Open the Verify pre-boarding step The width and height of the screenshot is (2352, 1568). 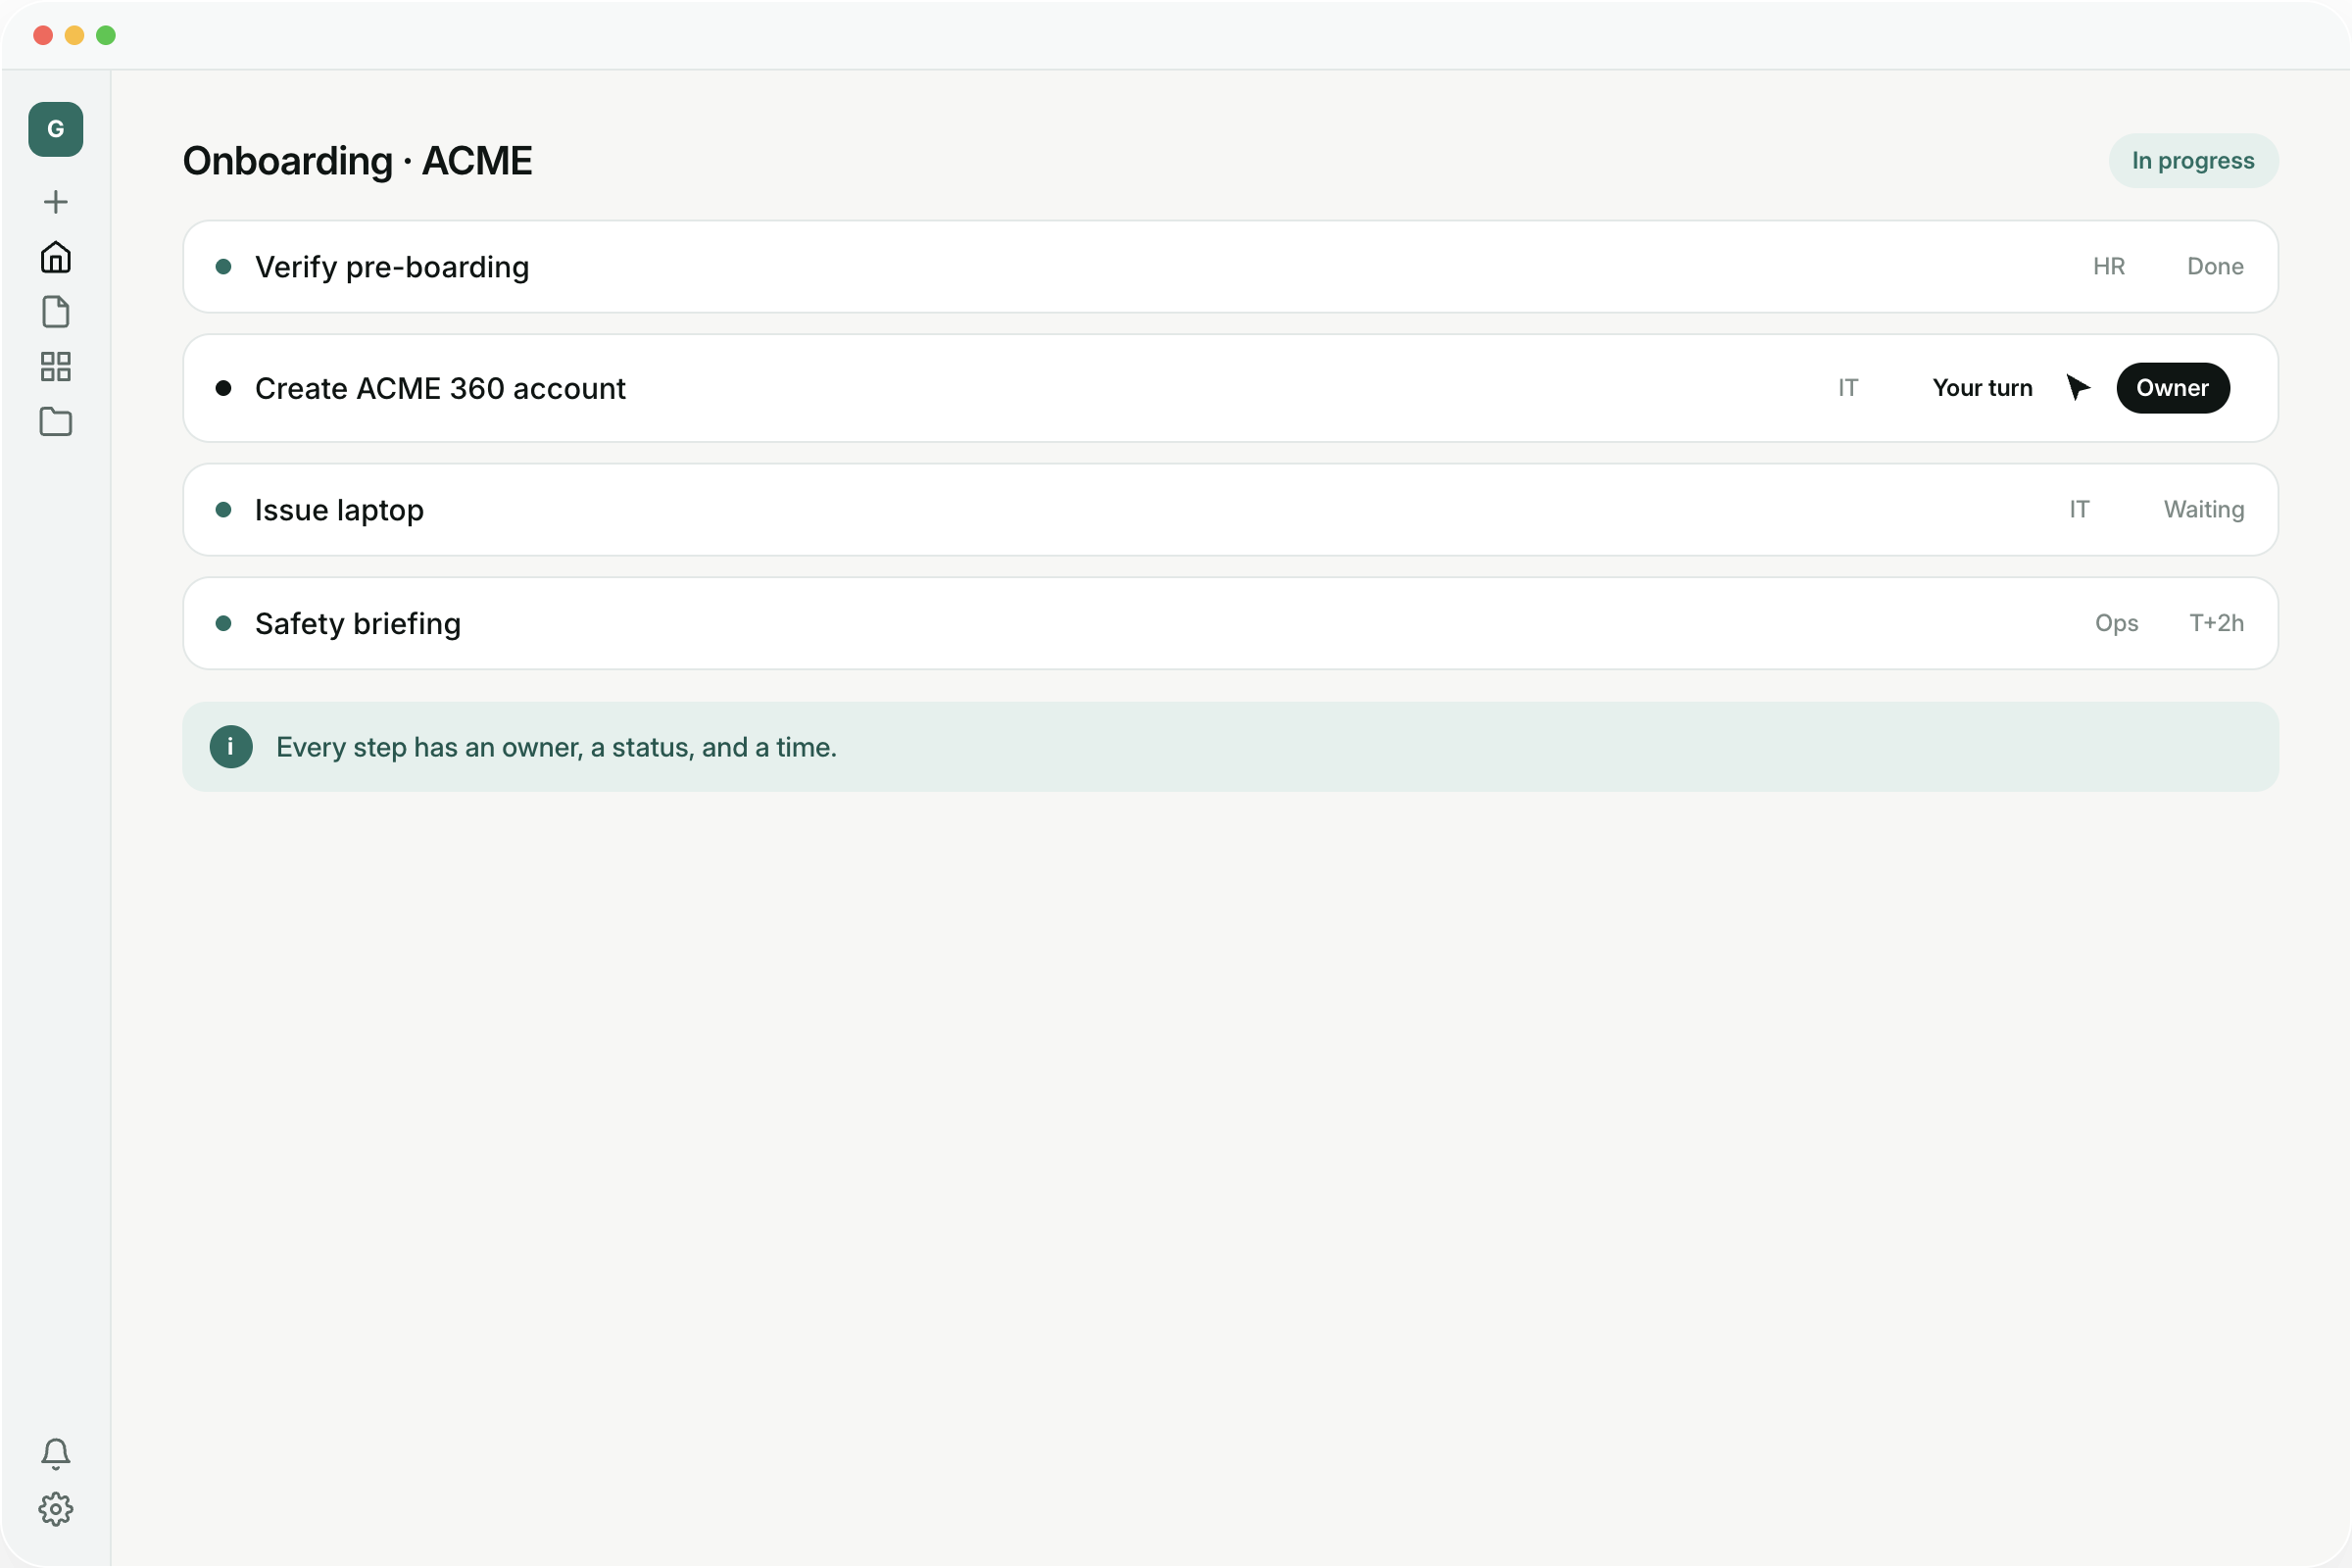tap(1230, 267)
